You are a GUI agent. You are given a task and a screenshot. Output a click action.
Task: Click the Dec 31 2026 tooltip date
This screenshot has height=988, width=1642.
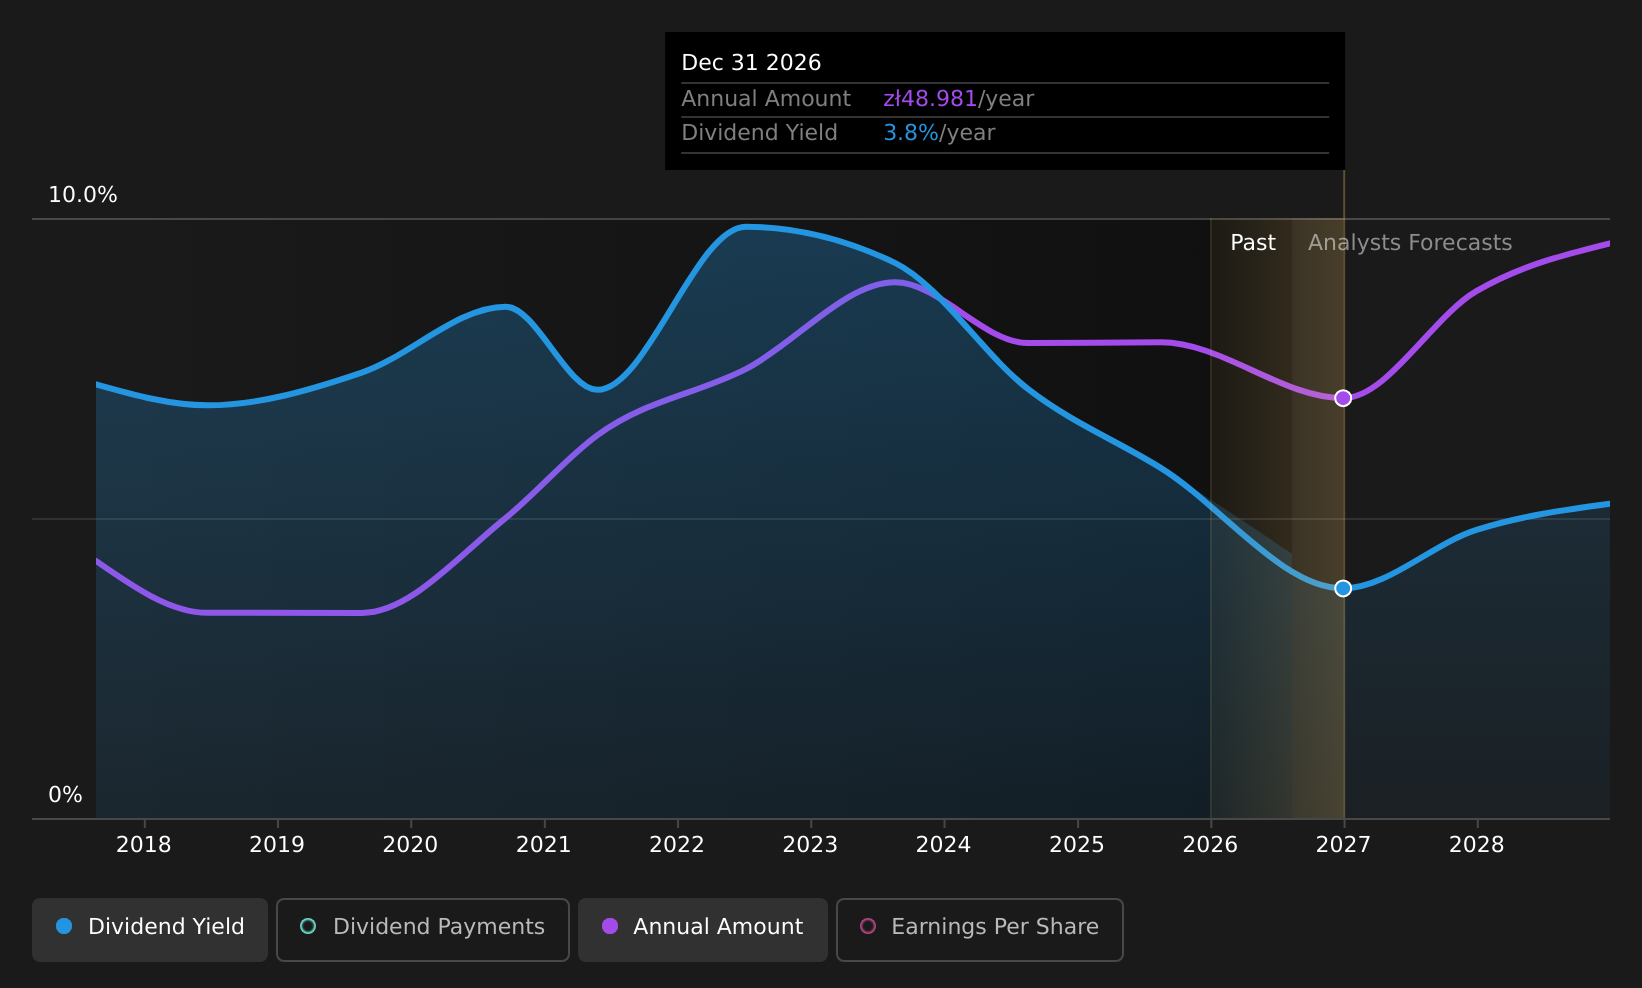coord(751,63)
